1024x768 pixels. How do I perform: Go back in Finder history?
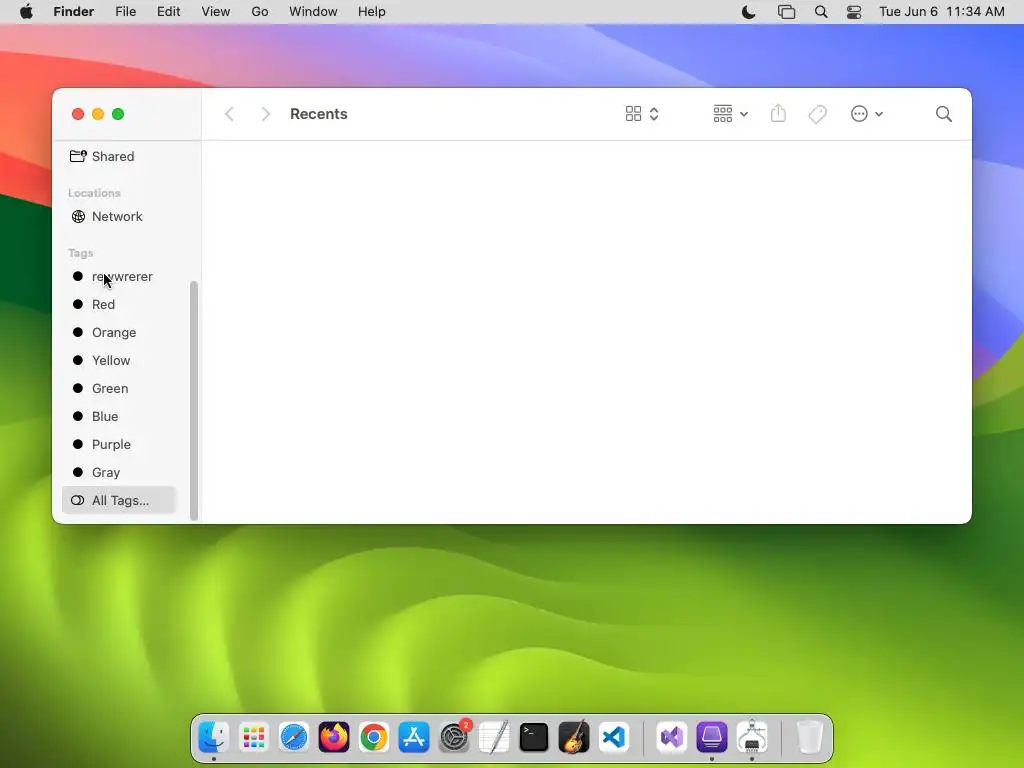(x=229, y=114)
